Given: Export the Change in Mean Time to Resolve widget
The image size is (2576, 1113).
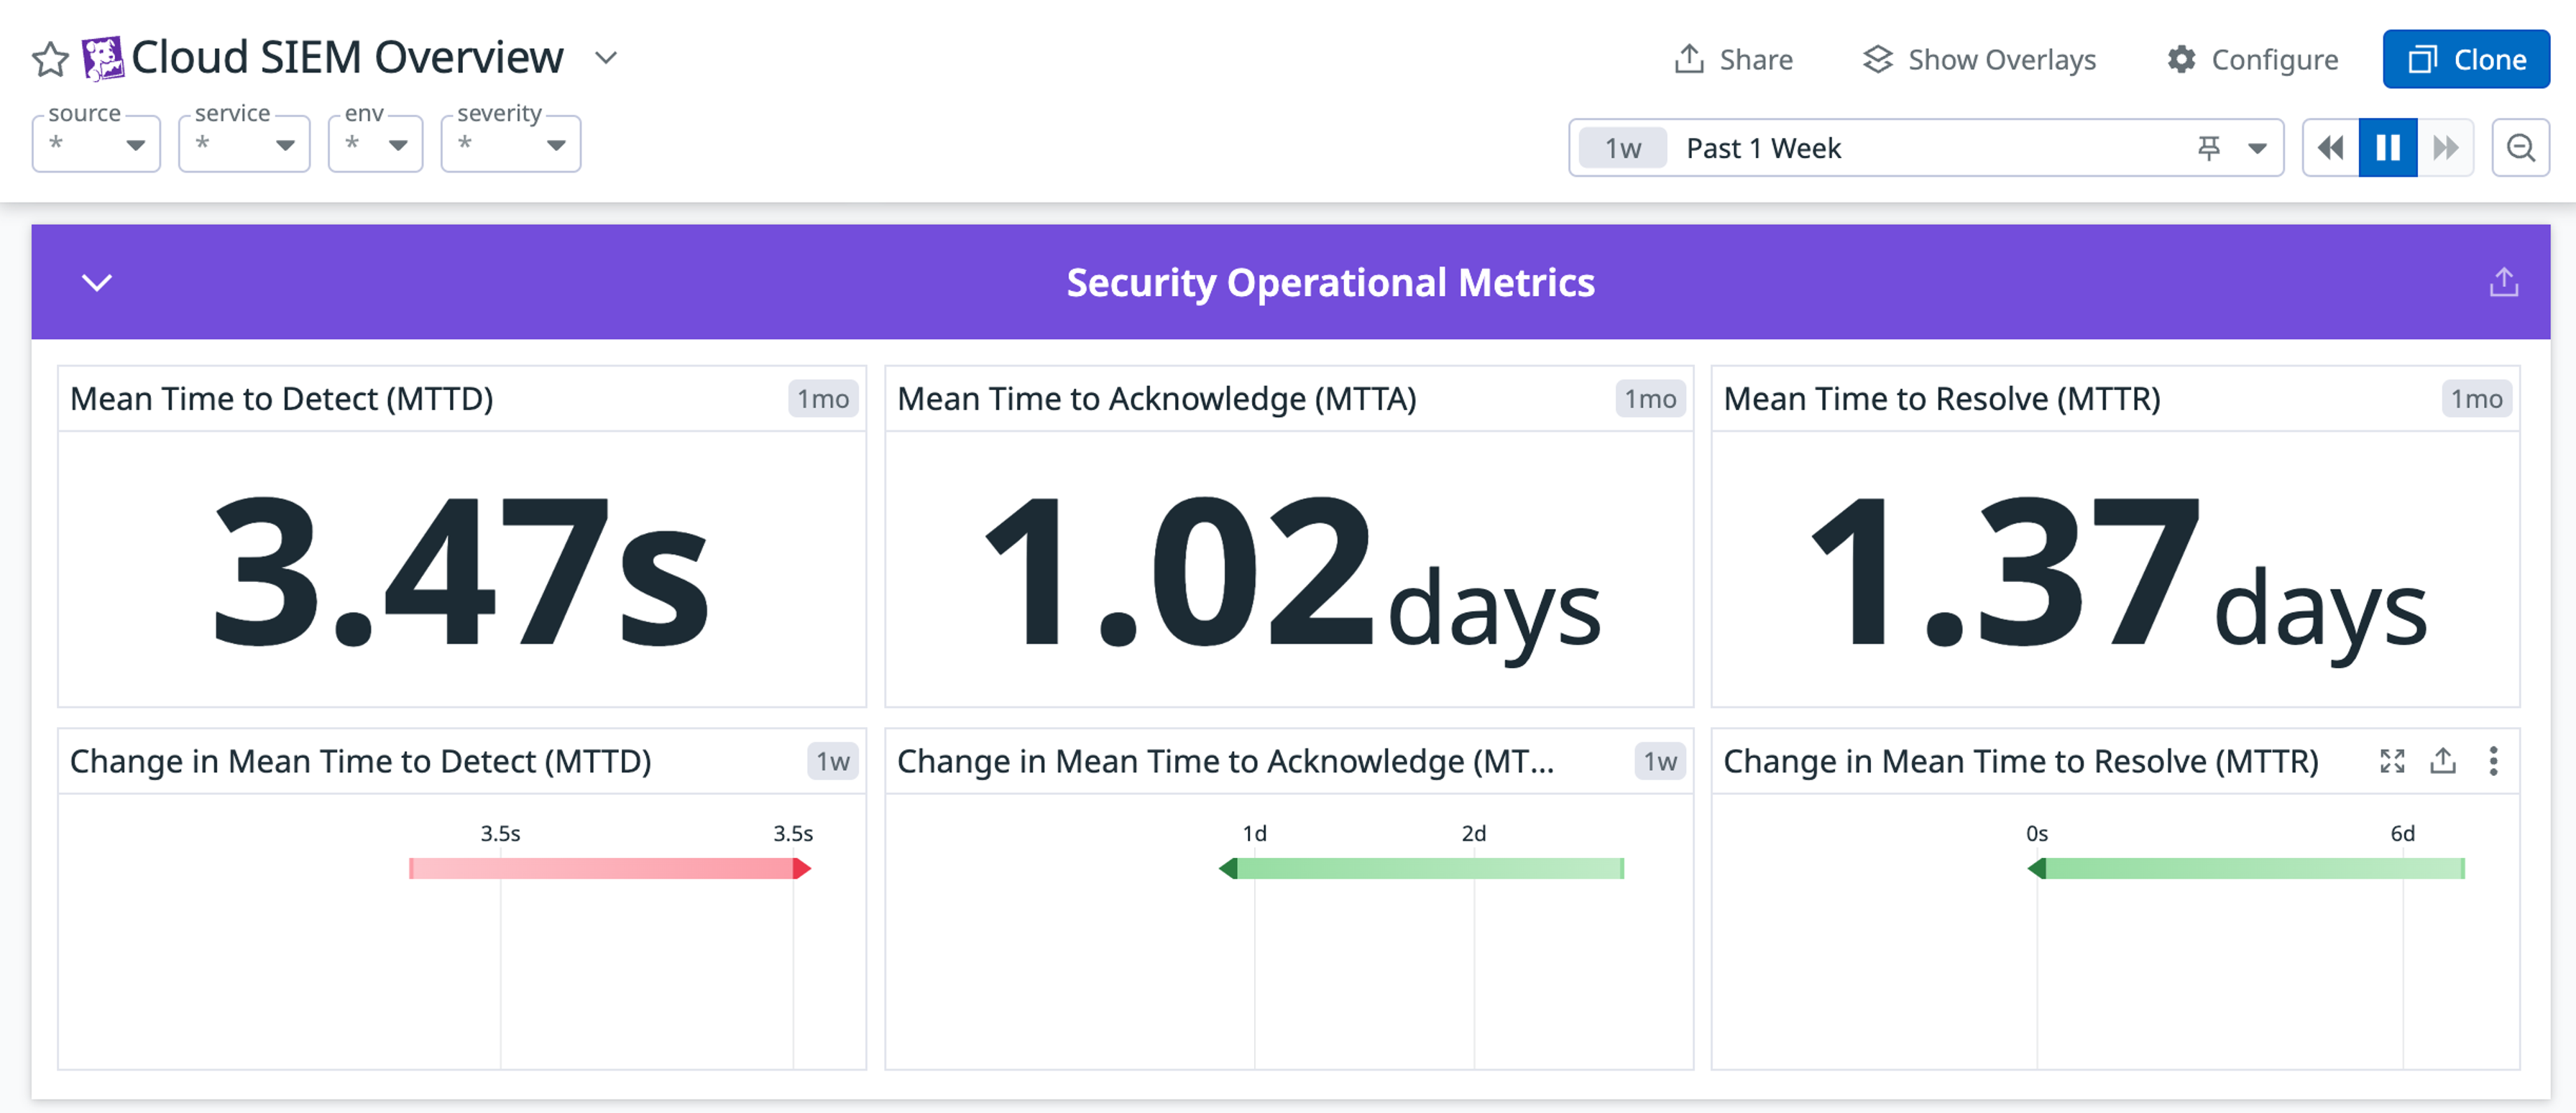Looking at the screenshot, I should [x=2443, y=761].
